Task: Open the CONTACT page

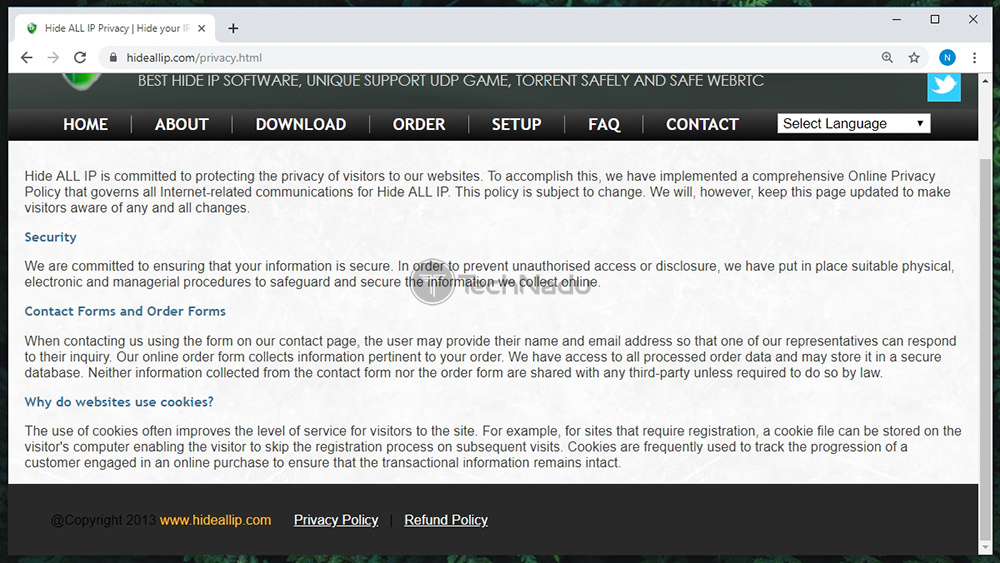Action: click(x=702, y=124)
